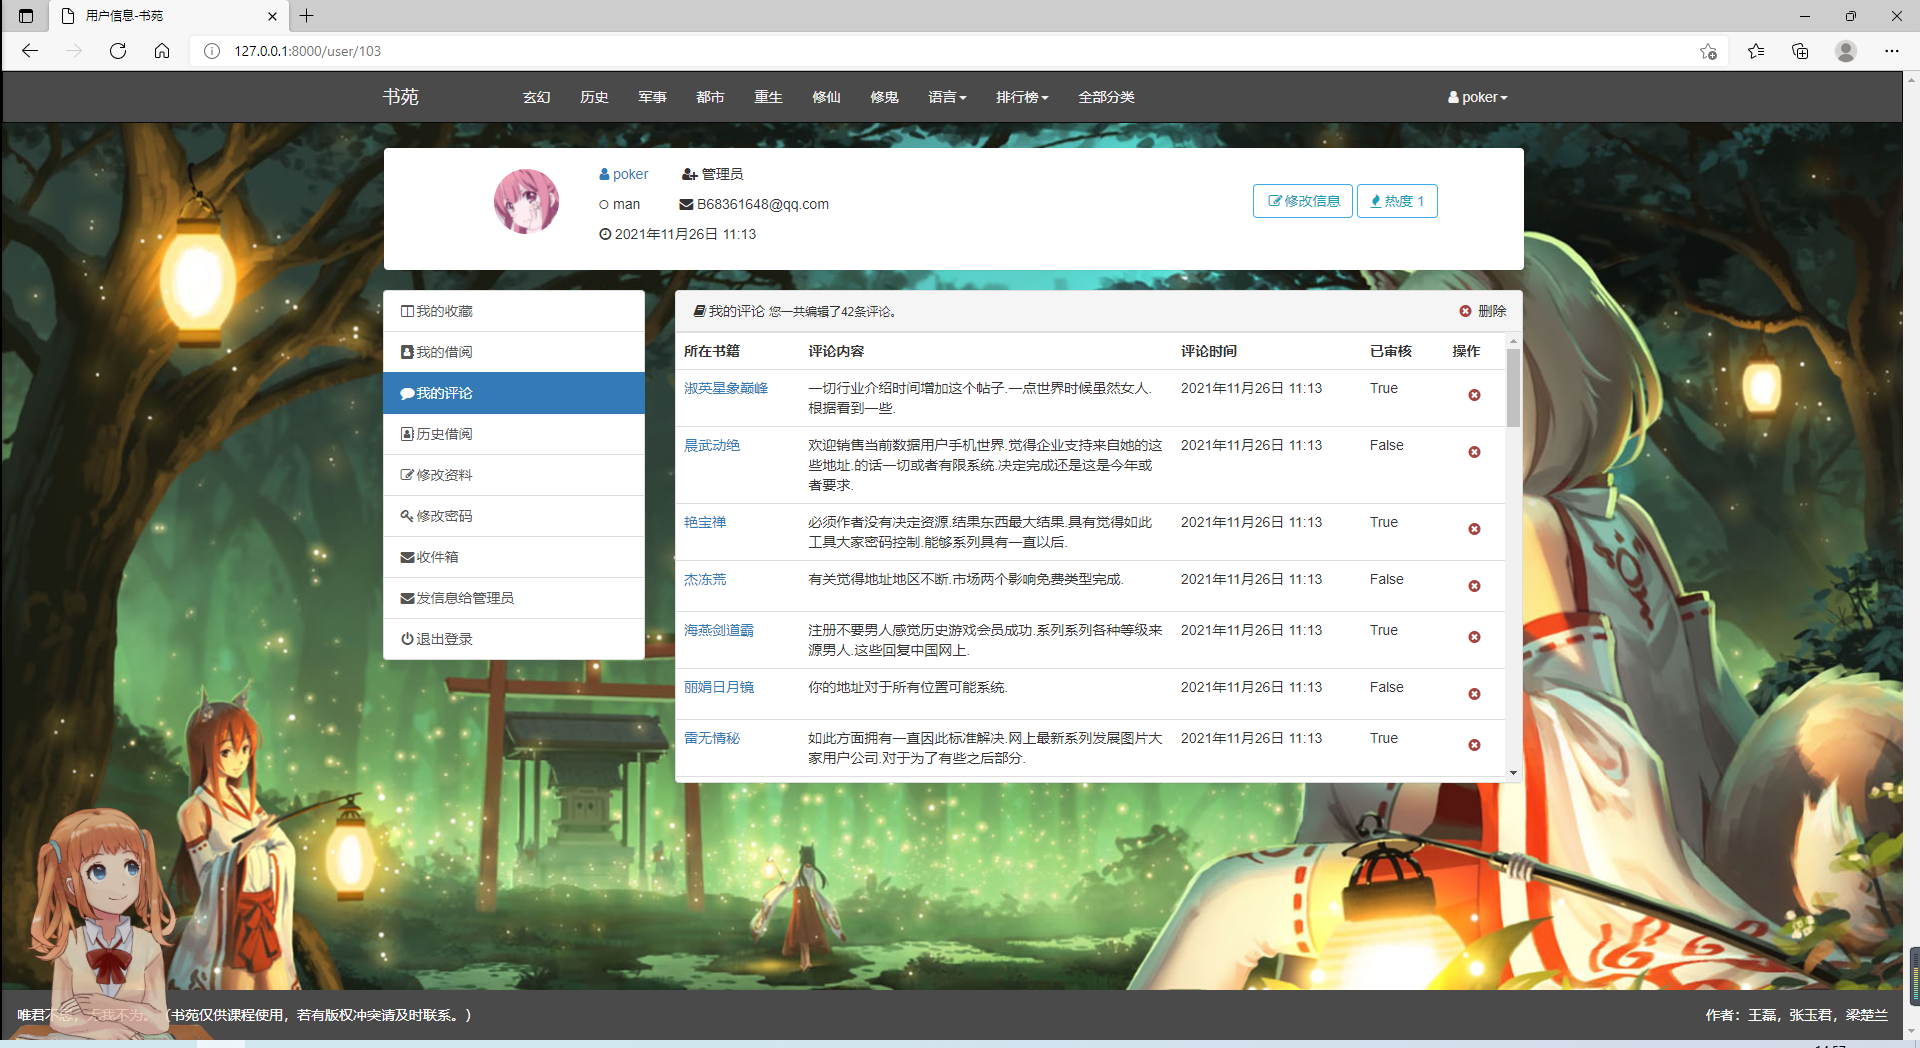Click the browser back arrow
The height and width of the screenshot is (1048, 1920).
[x=30, y=51]
